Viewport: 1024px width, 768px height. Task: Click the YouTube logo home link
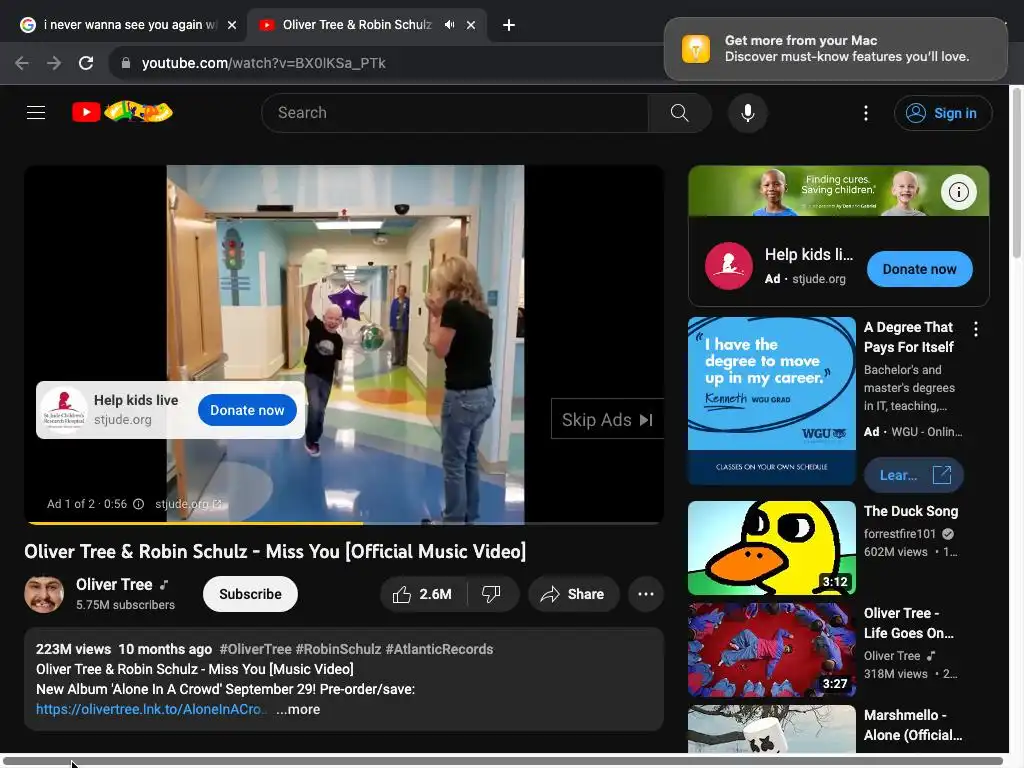coord(122,112)
